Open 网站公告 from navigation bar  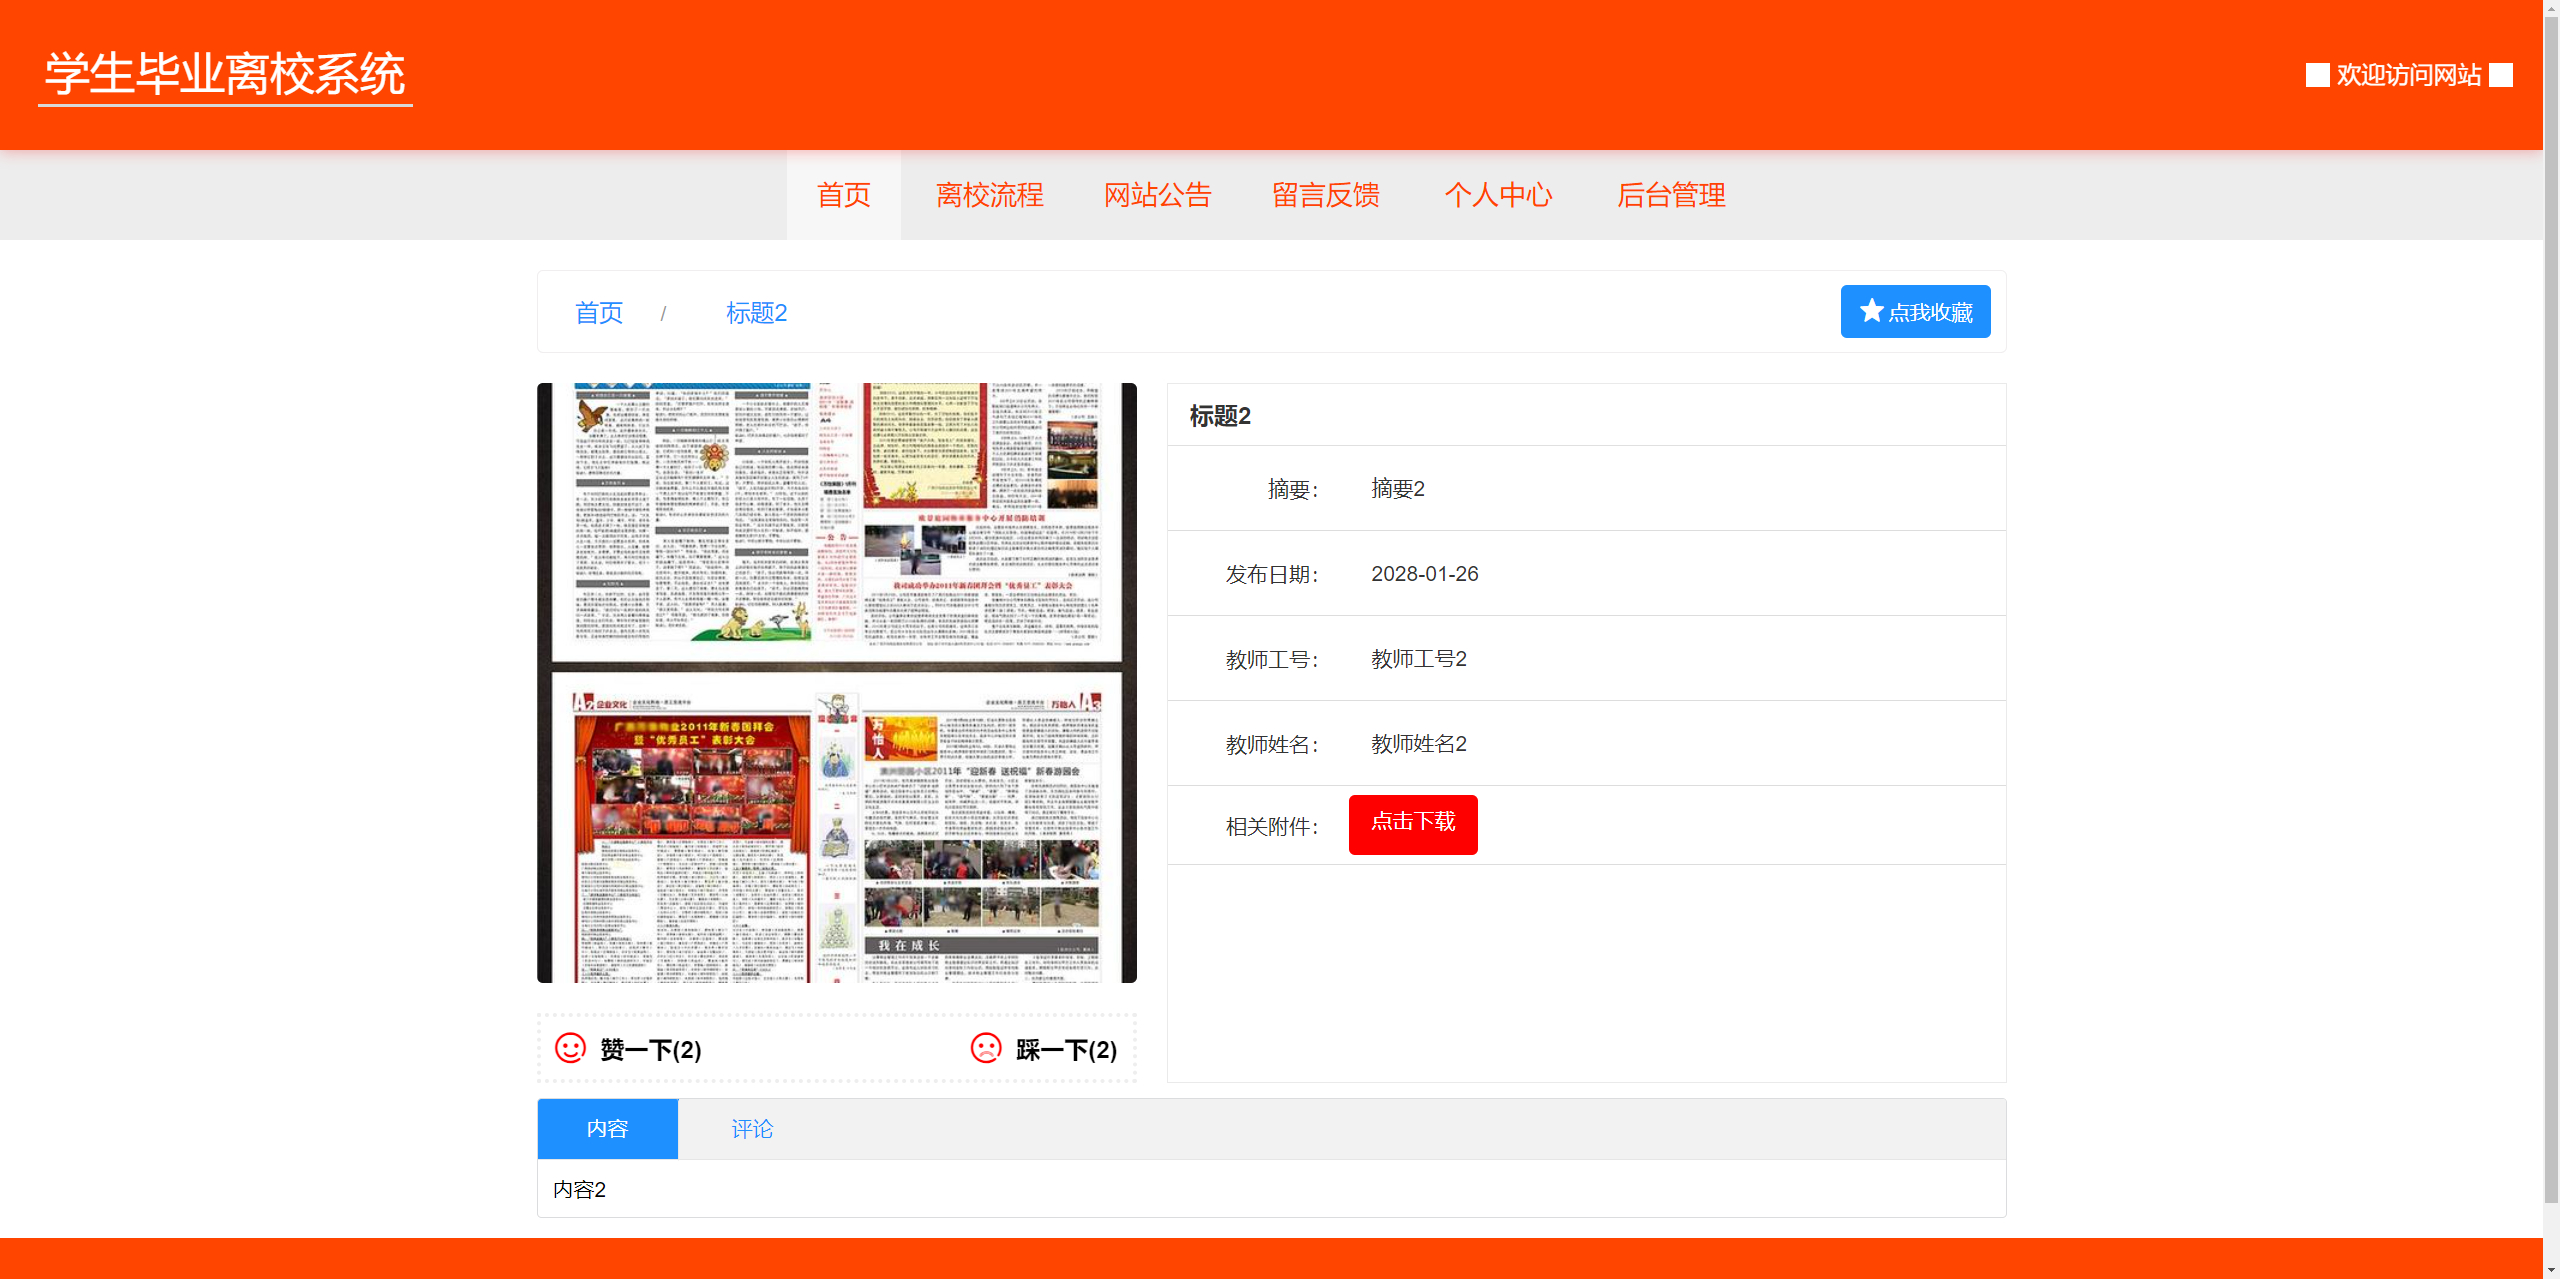pos(1157,195)
